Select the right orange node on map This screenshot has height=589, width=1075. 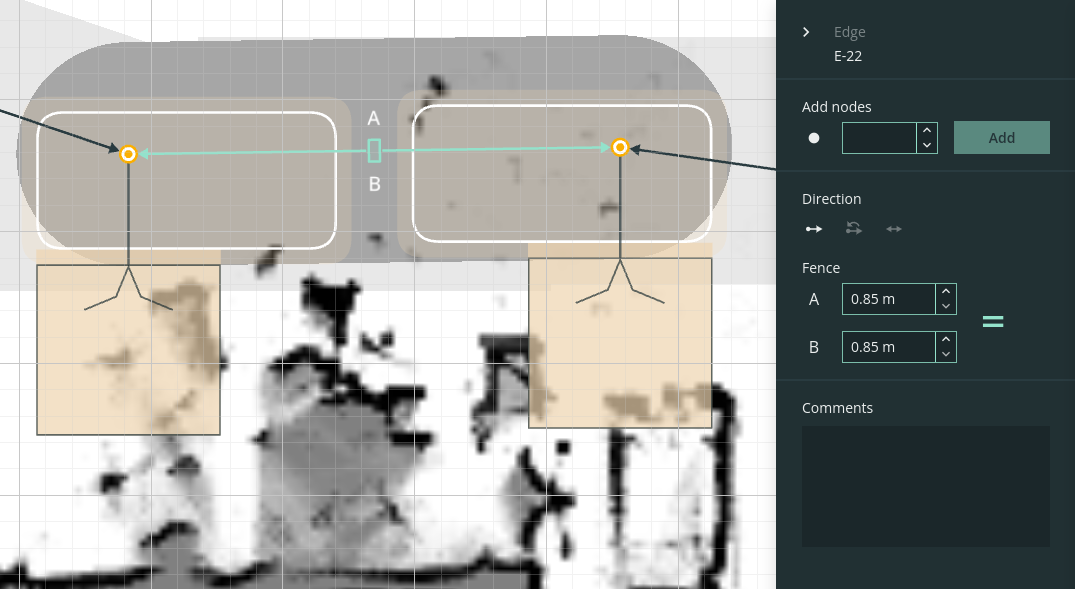click(620, 147)
